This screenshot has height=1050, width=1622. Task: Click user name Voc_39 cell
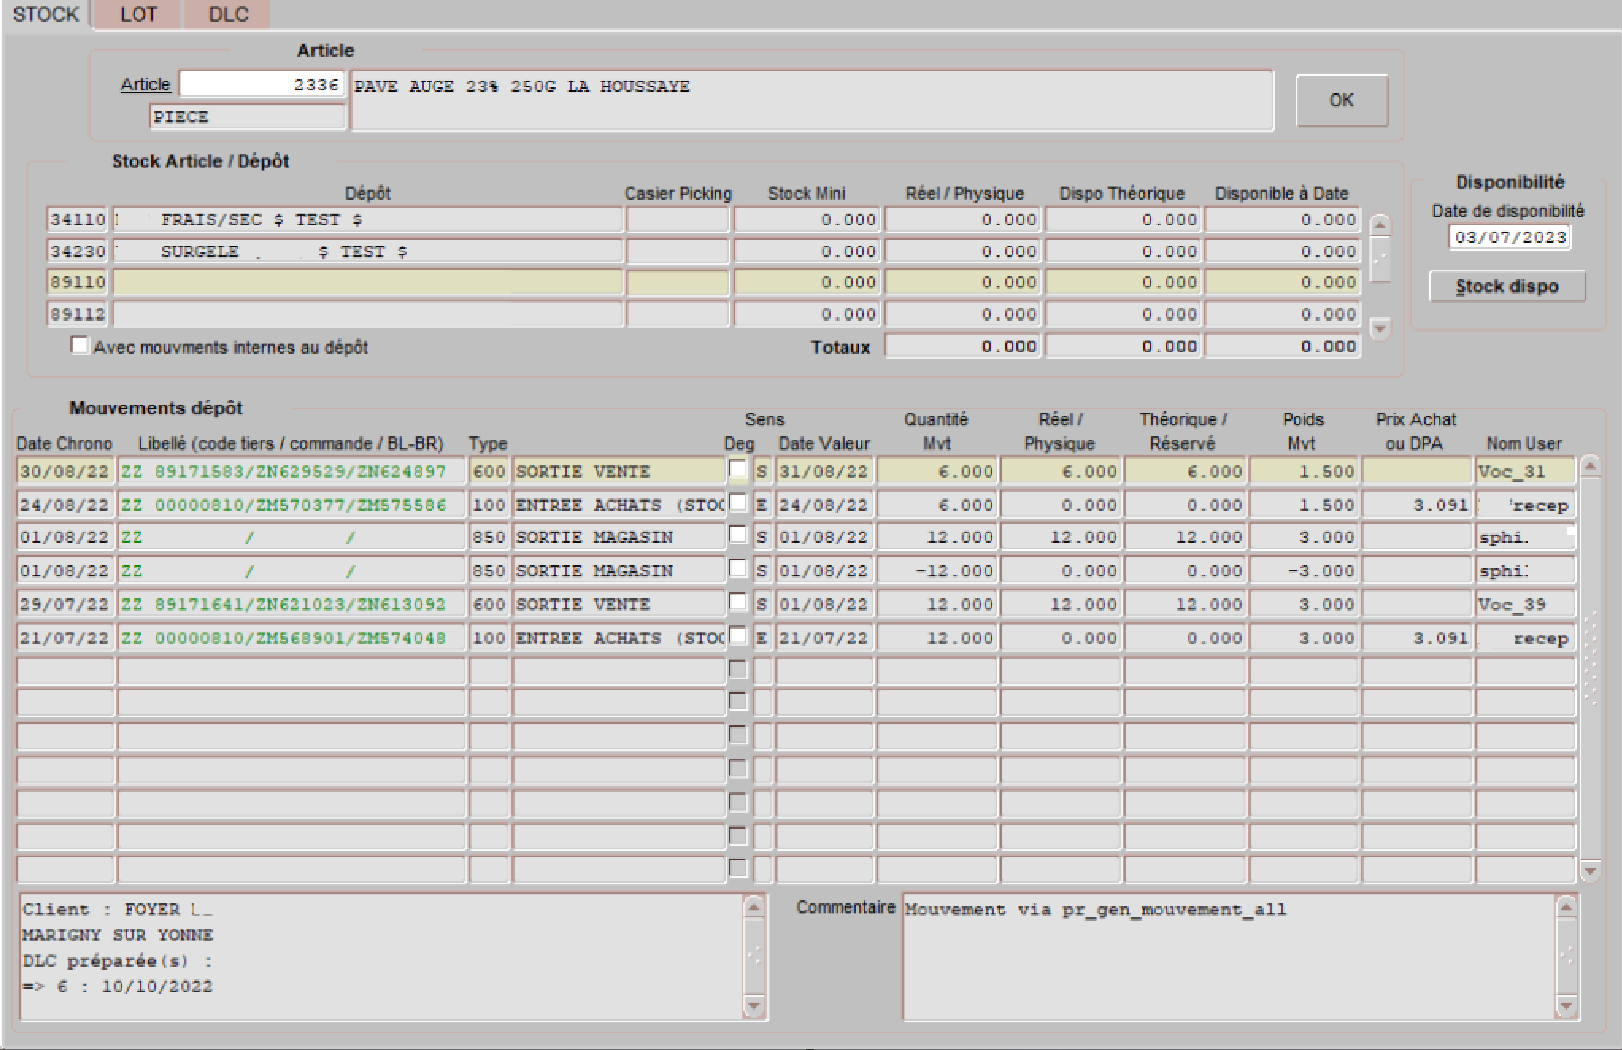1525,604
